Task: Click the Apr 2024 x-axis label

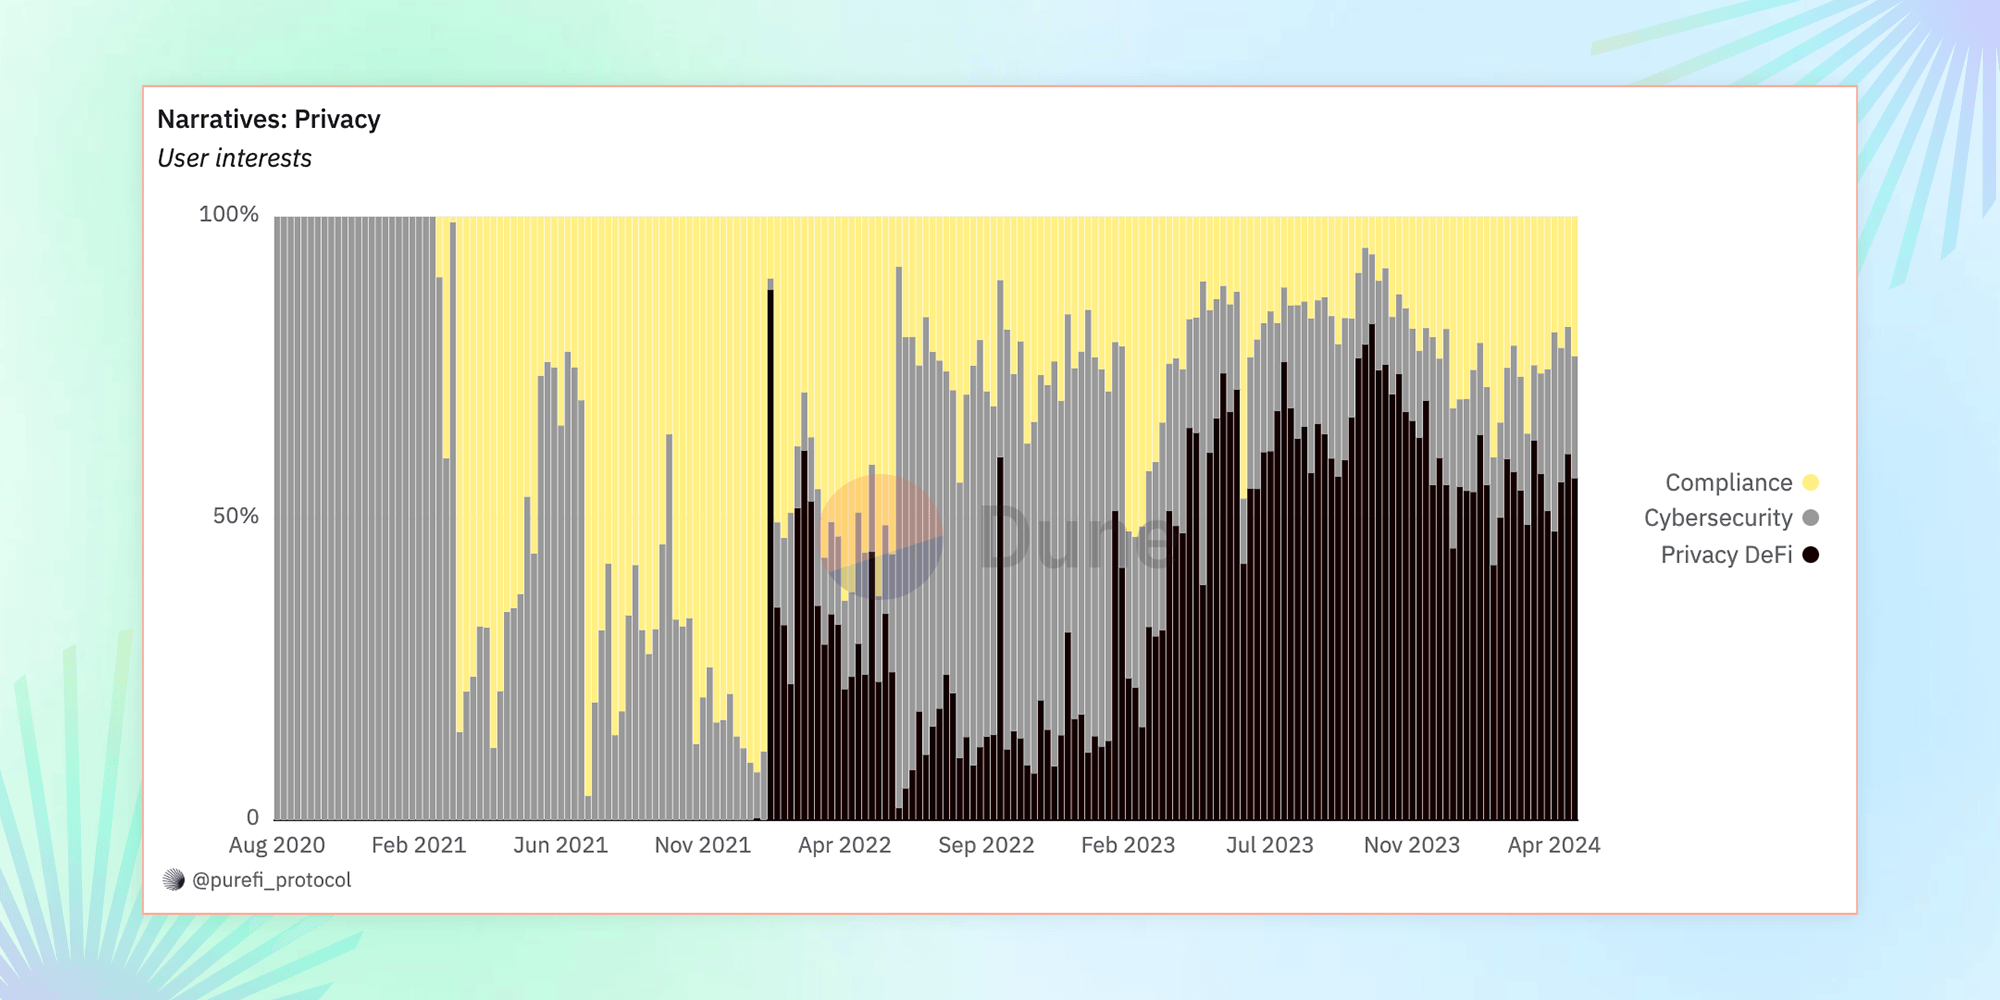Action: pyautogui.click(x=1554, y=846)
